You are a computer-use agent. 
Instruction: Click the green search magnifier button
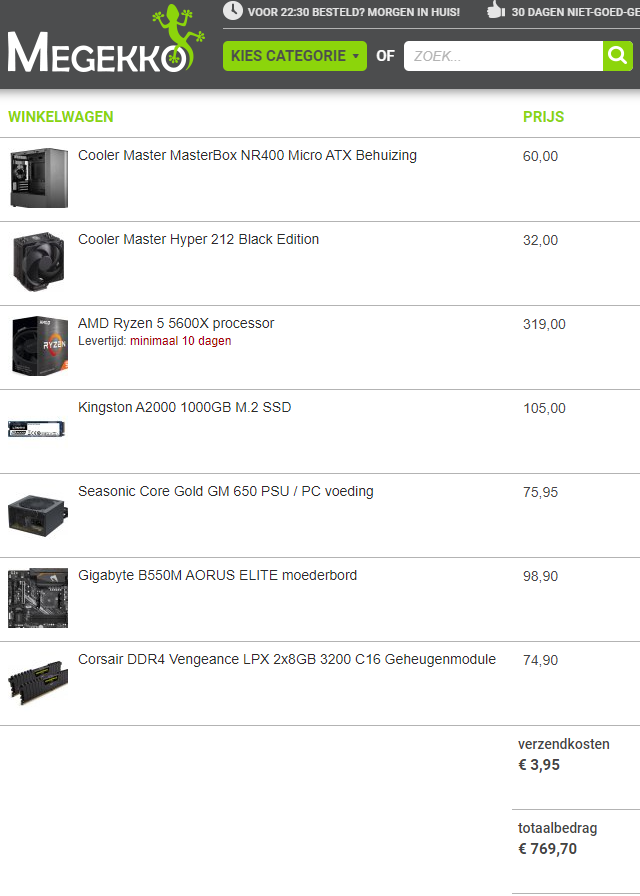(x=618, y=56)
